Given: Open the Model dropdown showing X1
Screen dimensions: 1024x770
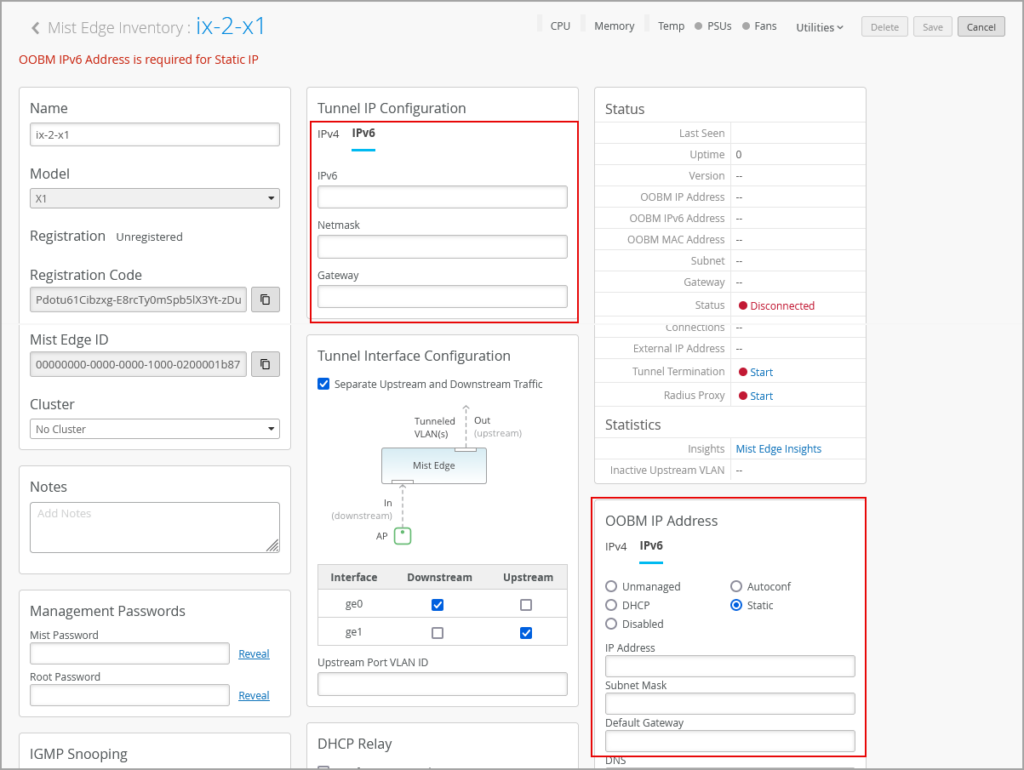Looking at the screenshot, I should tap(154, 199).
